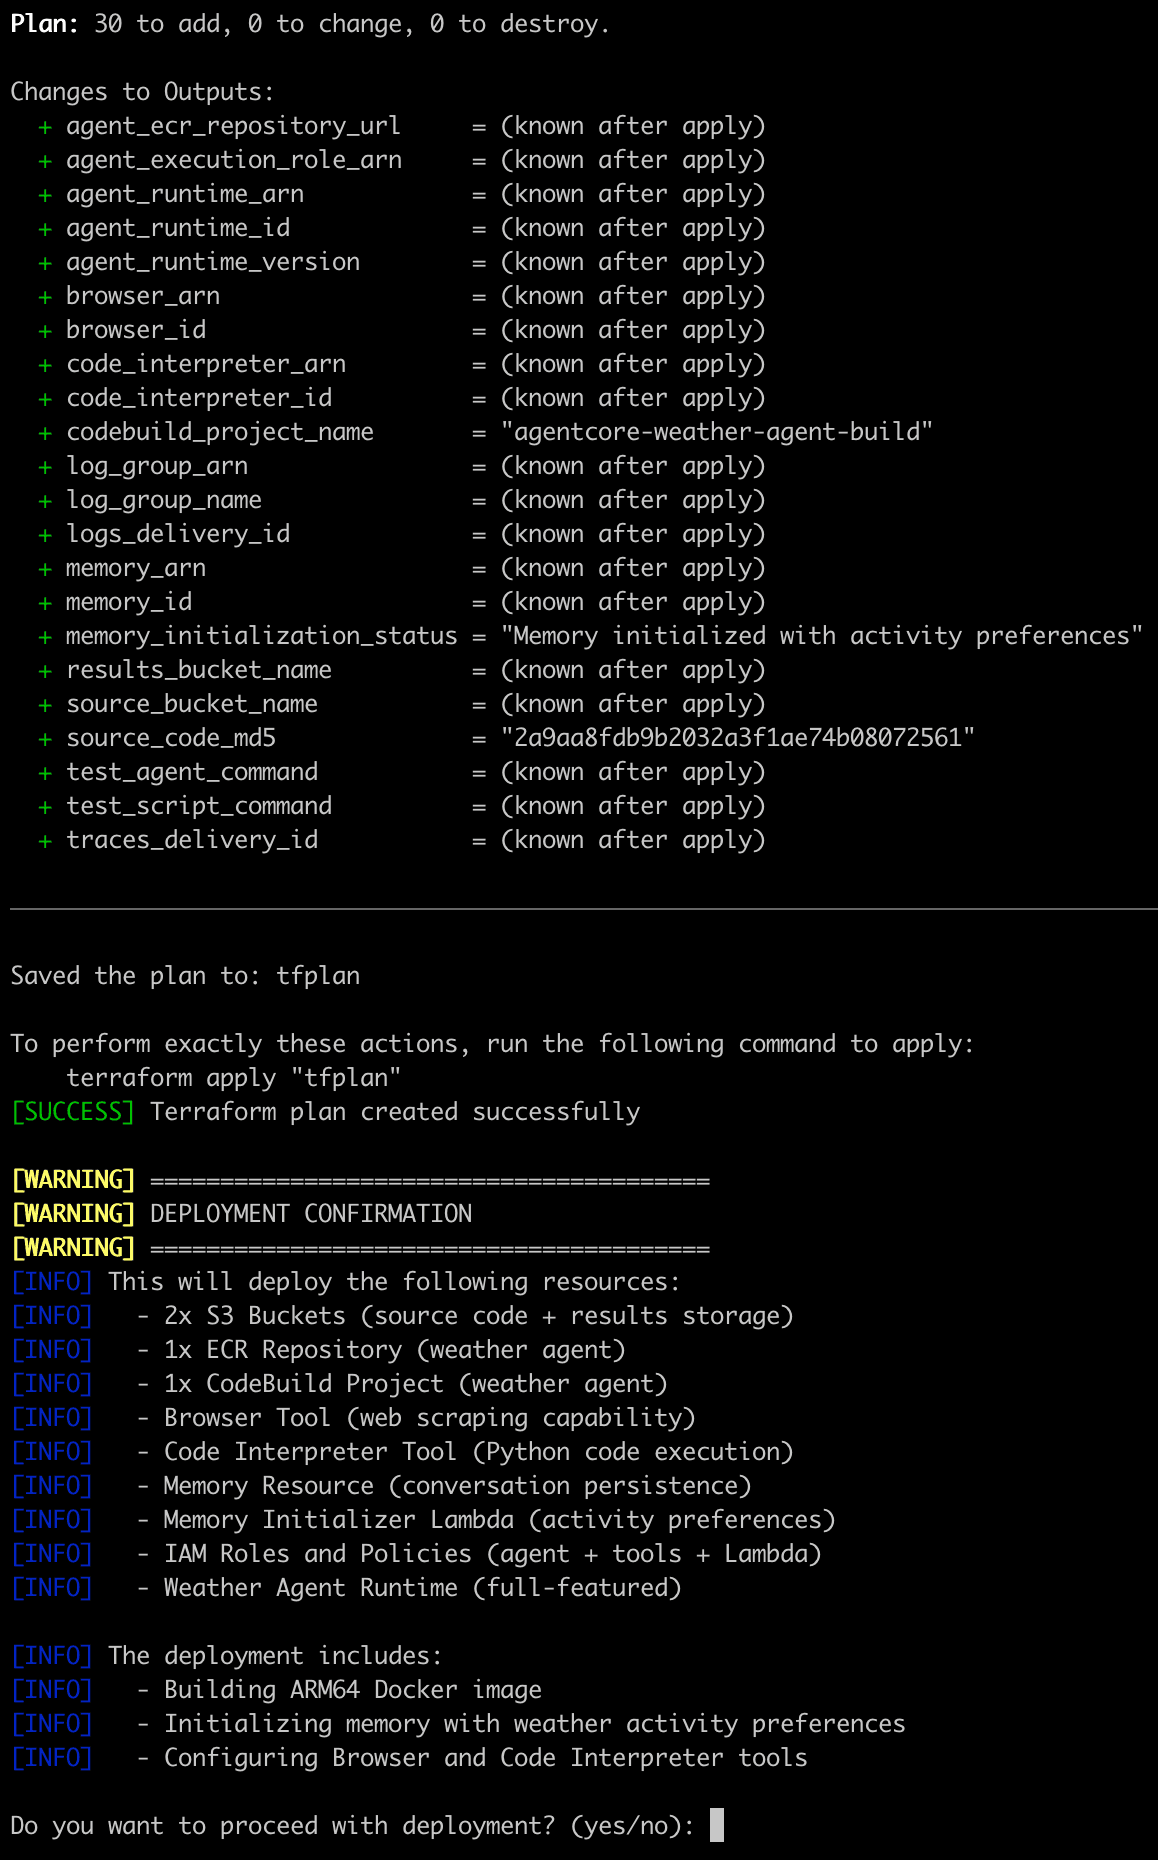Click the 'code_interpreter_arn' output name

coord(206,364)
